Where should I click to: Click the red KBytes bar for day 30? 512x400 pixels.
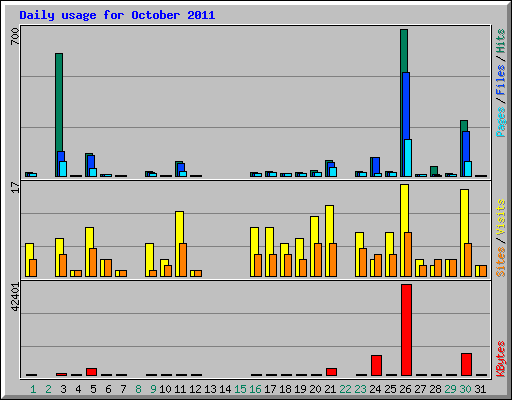466,364
